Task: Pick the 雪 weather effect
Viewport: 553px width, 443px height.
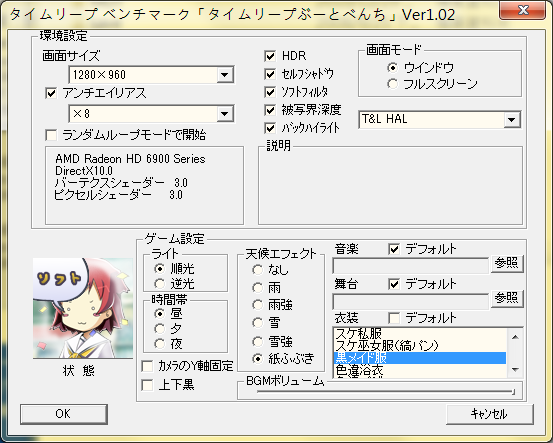Action: (x=257, y=322)
